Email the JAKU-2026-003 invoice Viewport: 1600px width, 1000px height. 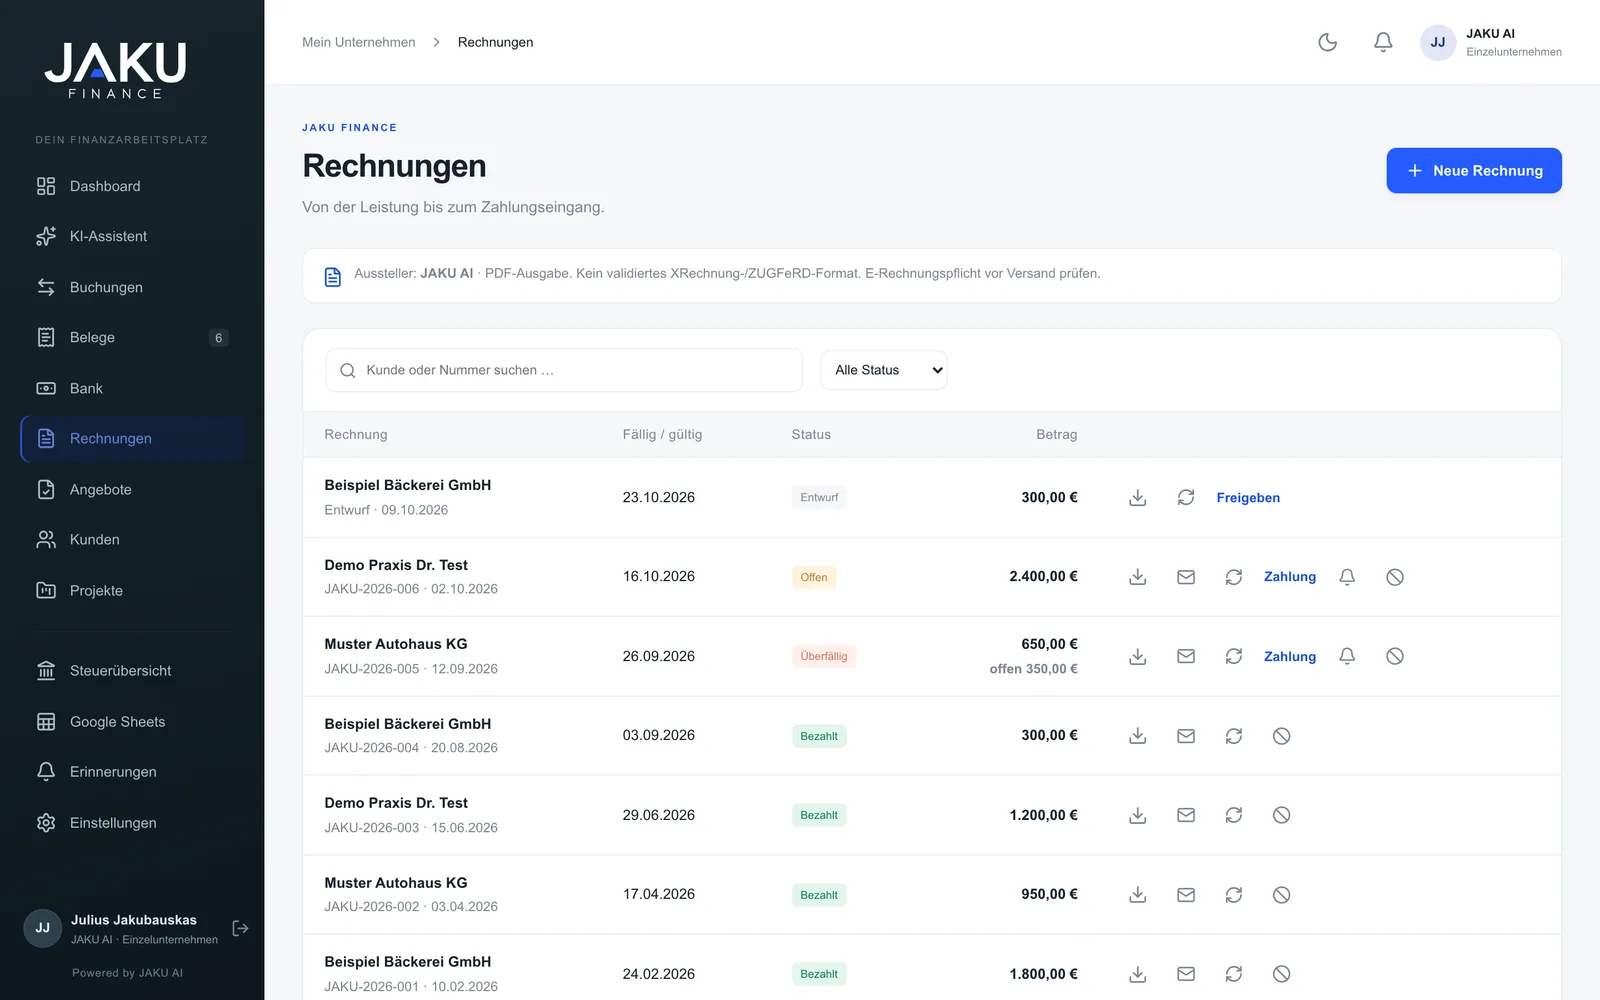(x=1186, y=815)
